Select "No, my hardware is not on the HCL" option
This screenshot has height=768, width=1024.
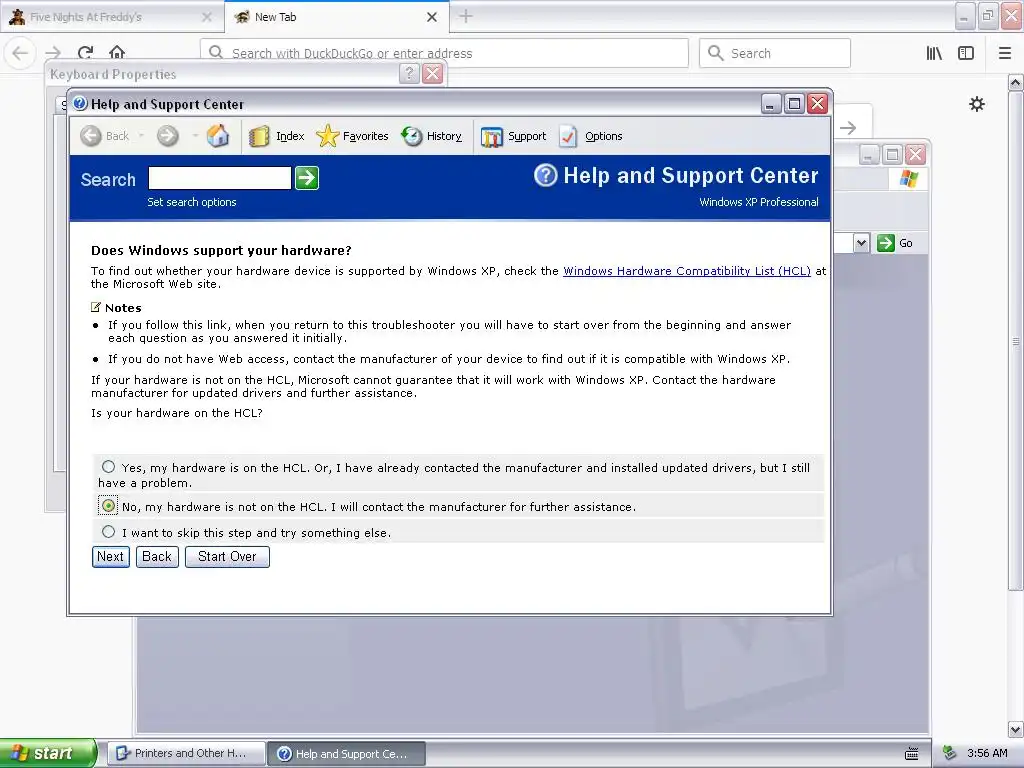point(108,506)
